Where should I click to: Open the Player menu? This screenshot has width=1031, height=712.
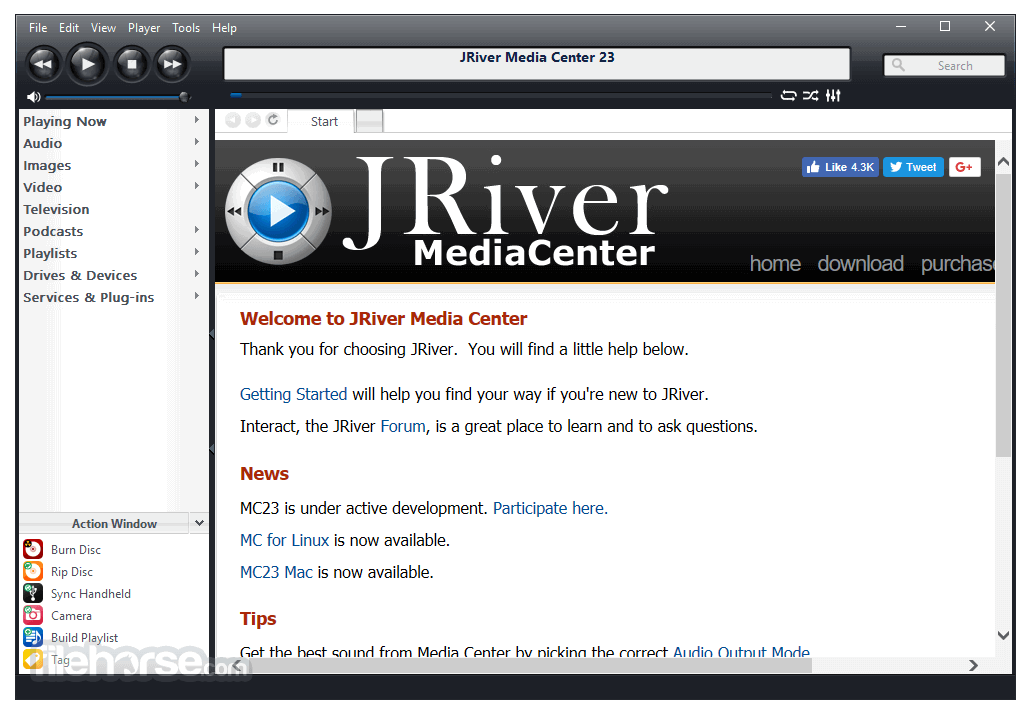point(143,27)
